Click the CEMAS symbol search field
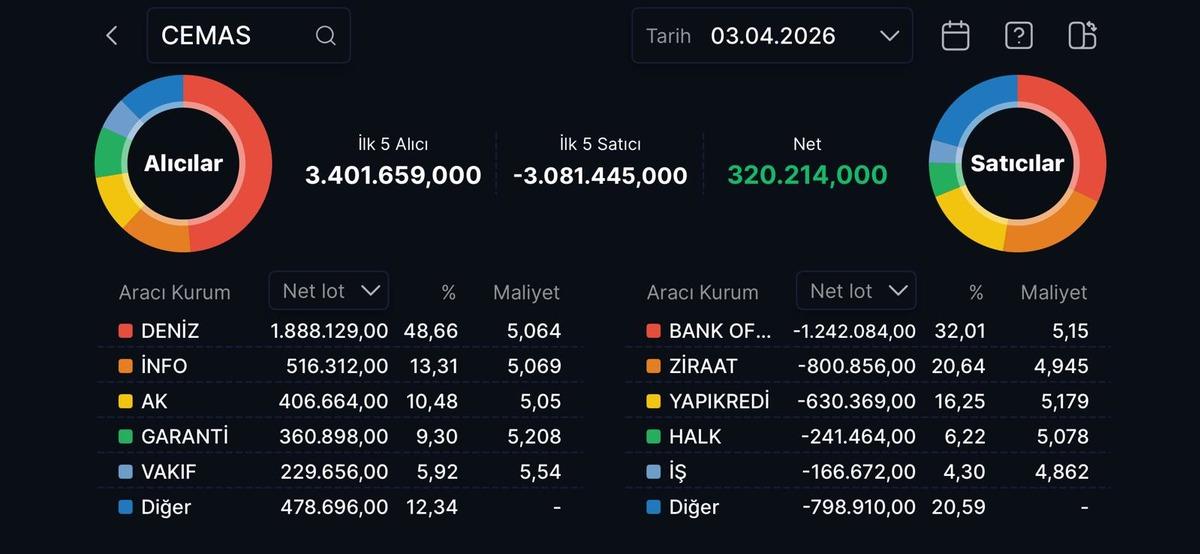The image size is (1200, 554). (235, 36)
